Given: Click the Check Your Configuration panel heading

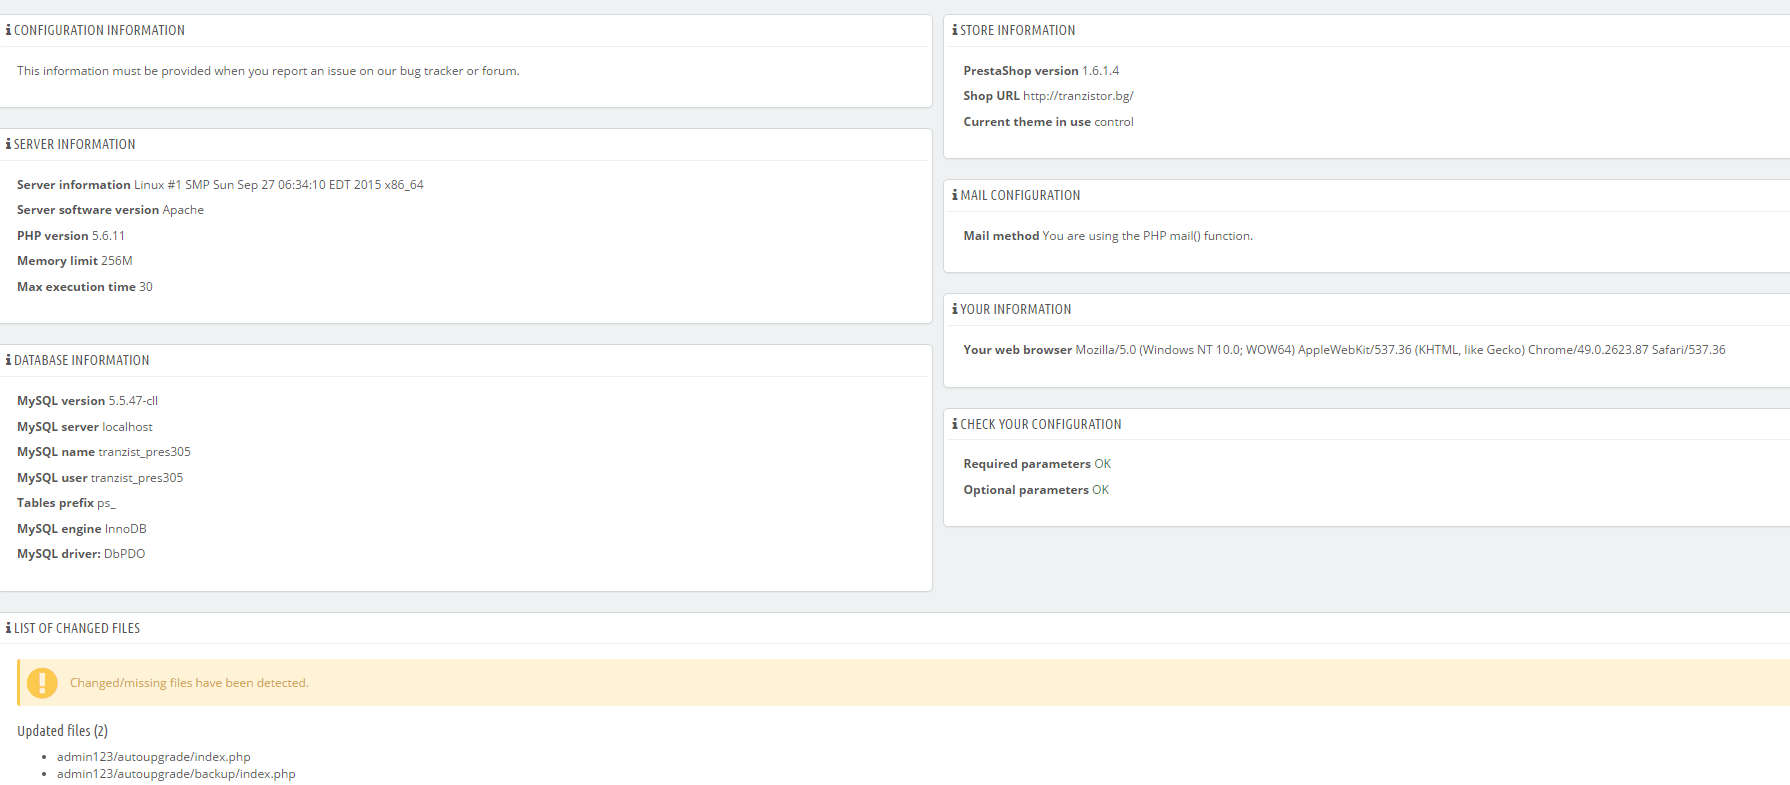Looking at the screenshot, I should click(x=1041, y=424).
